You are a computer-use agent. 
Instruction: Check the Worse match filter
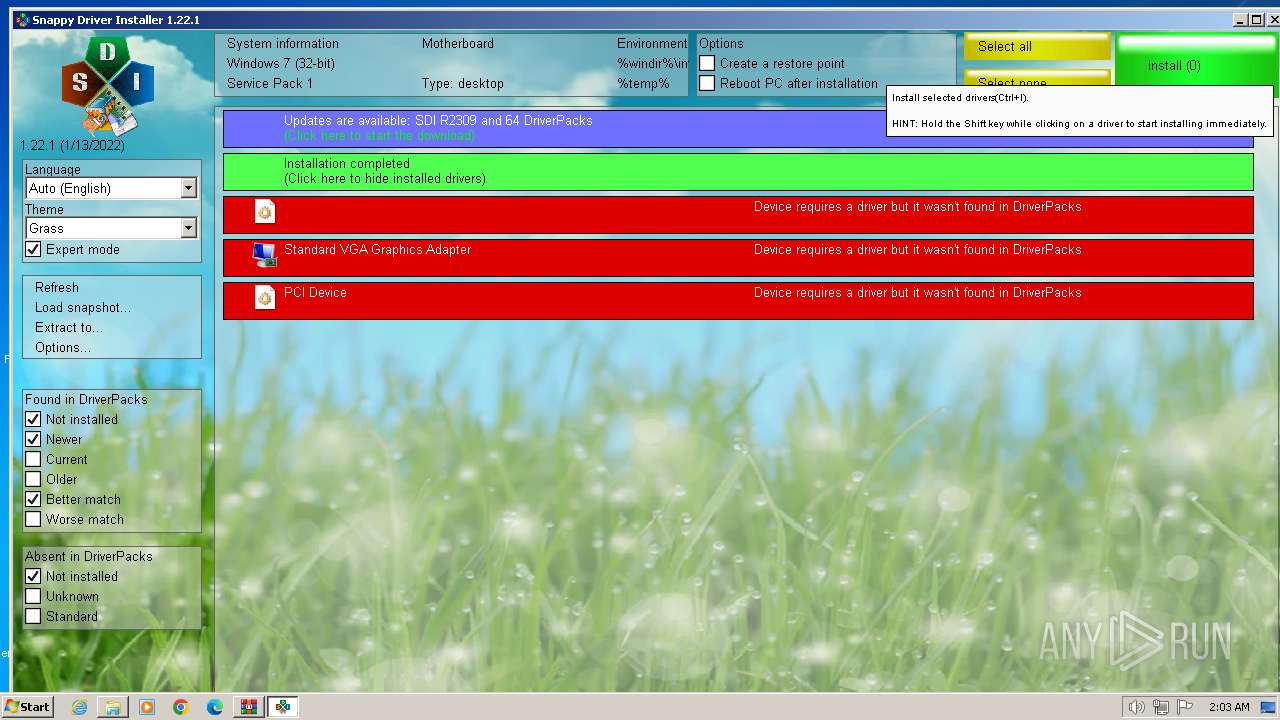click(33, 519)
